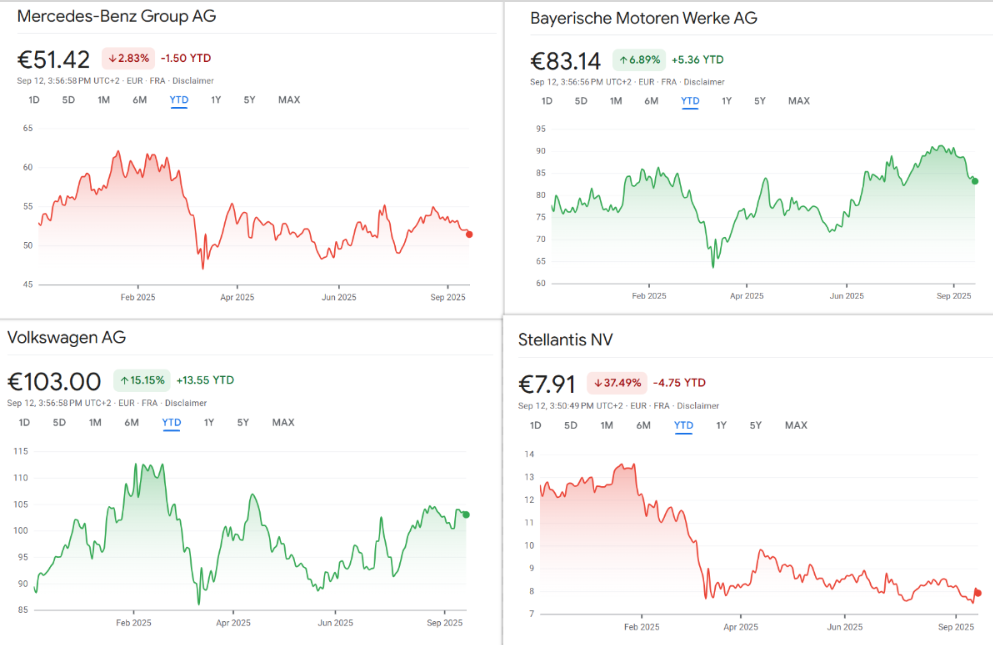Click the green end-point dot on Volkswagen chart
Image resolution: width=993 pixels, height=645 pixels.
[x=465, y=515]
